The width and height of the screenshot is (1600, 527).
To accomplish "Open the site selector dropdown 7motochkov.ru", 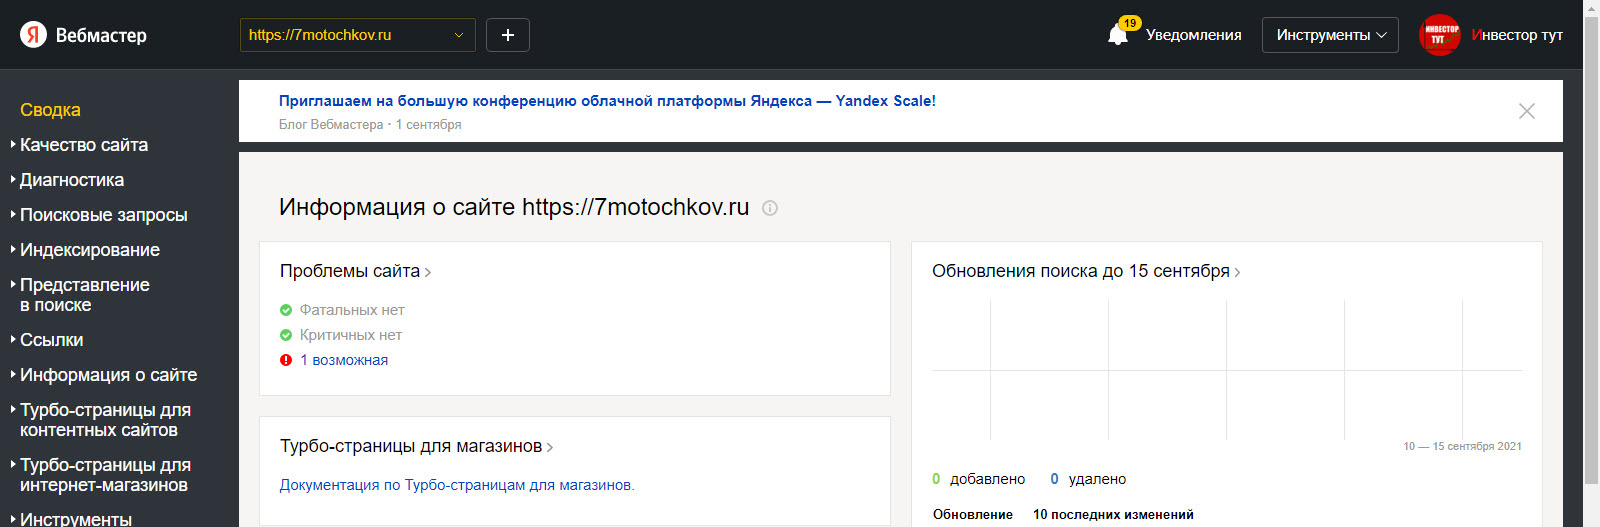I will [358, 35].
